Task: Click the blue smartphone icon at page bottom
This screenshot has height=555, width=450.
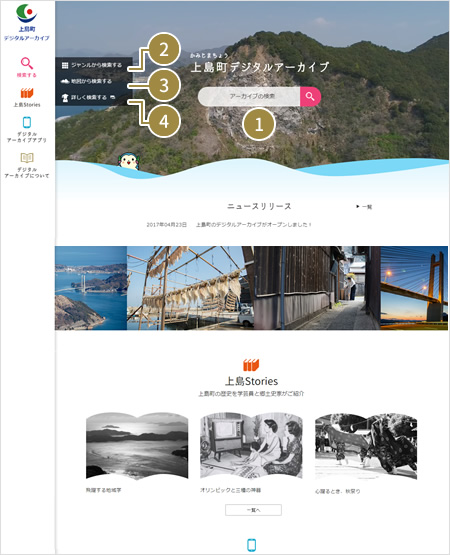Action: 251,545
